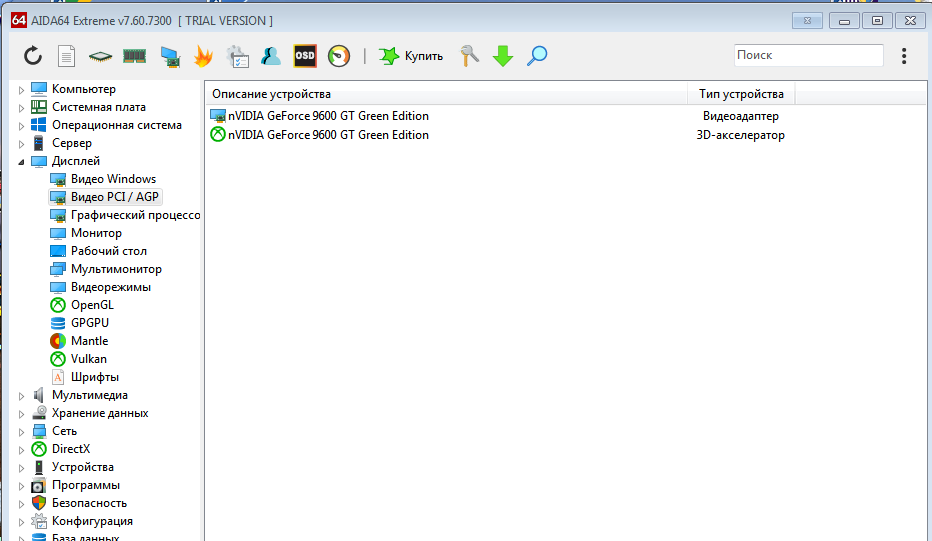Expand the Мультимедиа tree node

[x=21, y=396]
